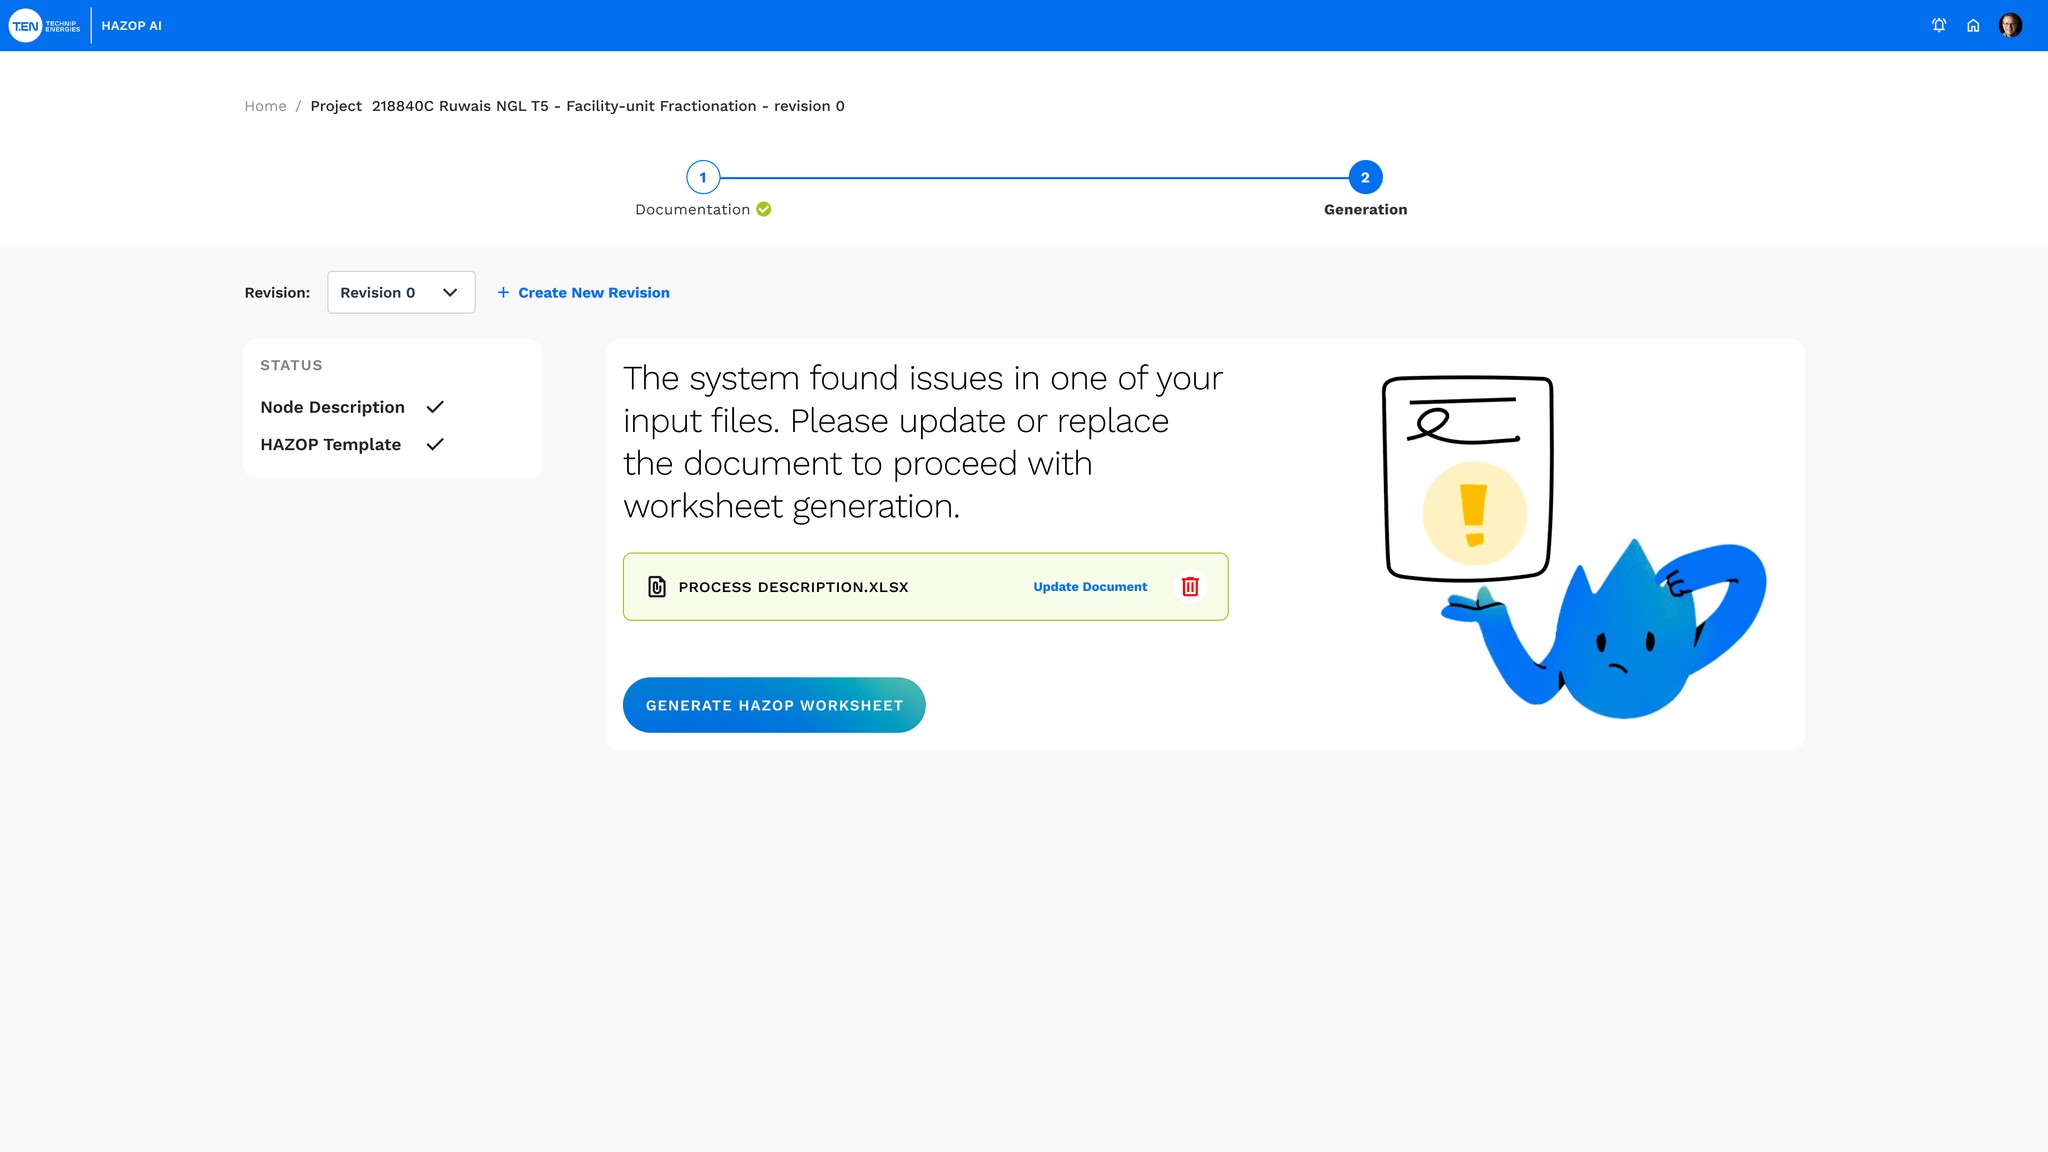Screen dimensions: 2048x1152
Task: Click the PROCESS DESCRIPTION.XLSX file name
Action: (793, 587)
